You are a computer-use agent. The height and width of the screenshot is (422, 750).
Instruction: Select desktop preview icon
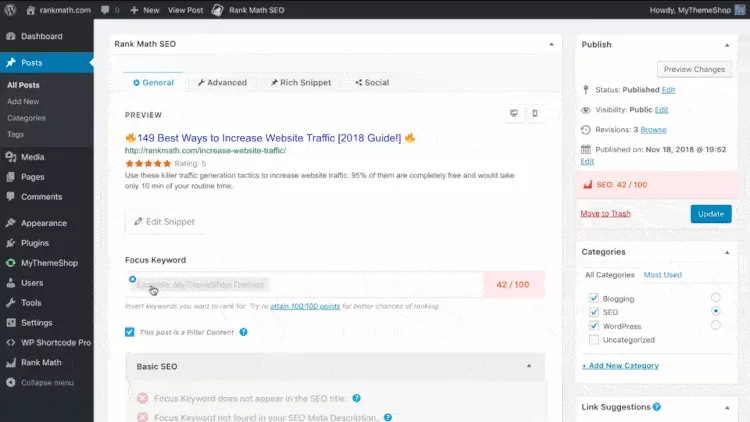click(x=514, y=113)
